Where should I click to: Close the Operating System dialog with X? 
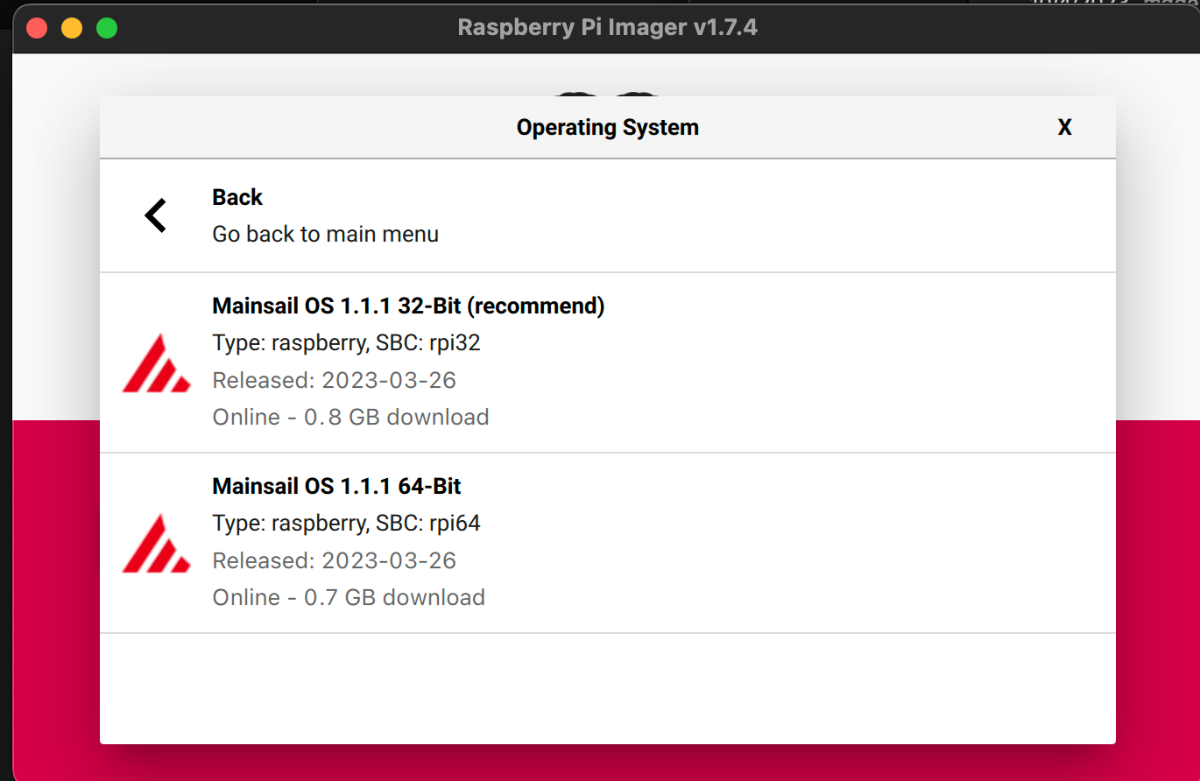pos(1065,127)
